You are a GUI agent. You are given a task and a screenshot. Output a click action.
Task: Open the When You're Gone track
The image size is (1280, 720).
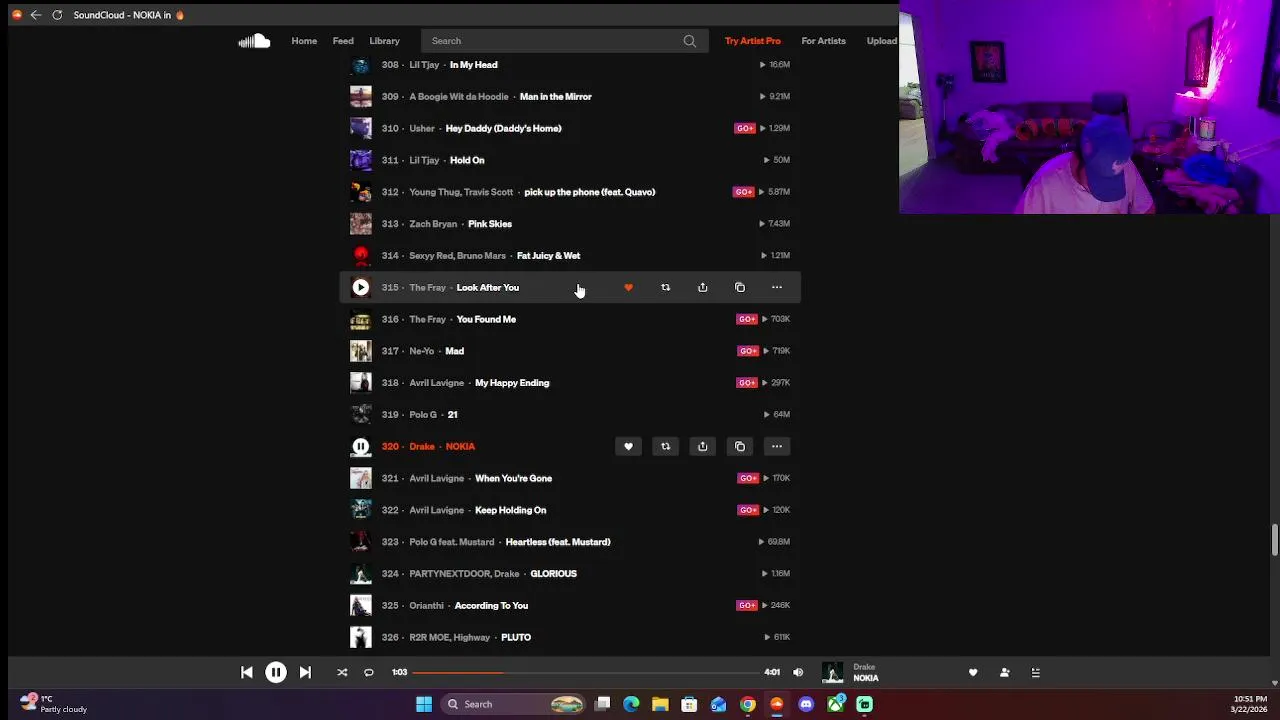(513, 479)
